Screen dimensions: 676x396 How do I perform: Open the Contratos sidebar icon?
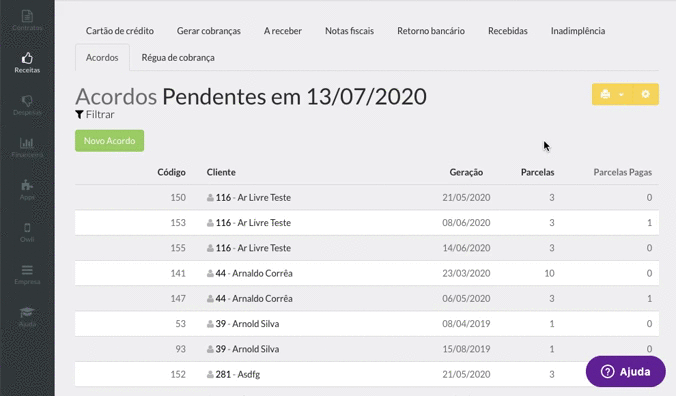27,20
